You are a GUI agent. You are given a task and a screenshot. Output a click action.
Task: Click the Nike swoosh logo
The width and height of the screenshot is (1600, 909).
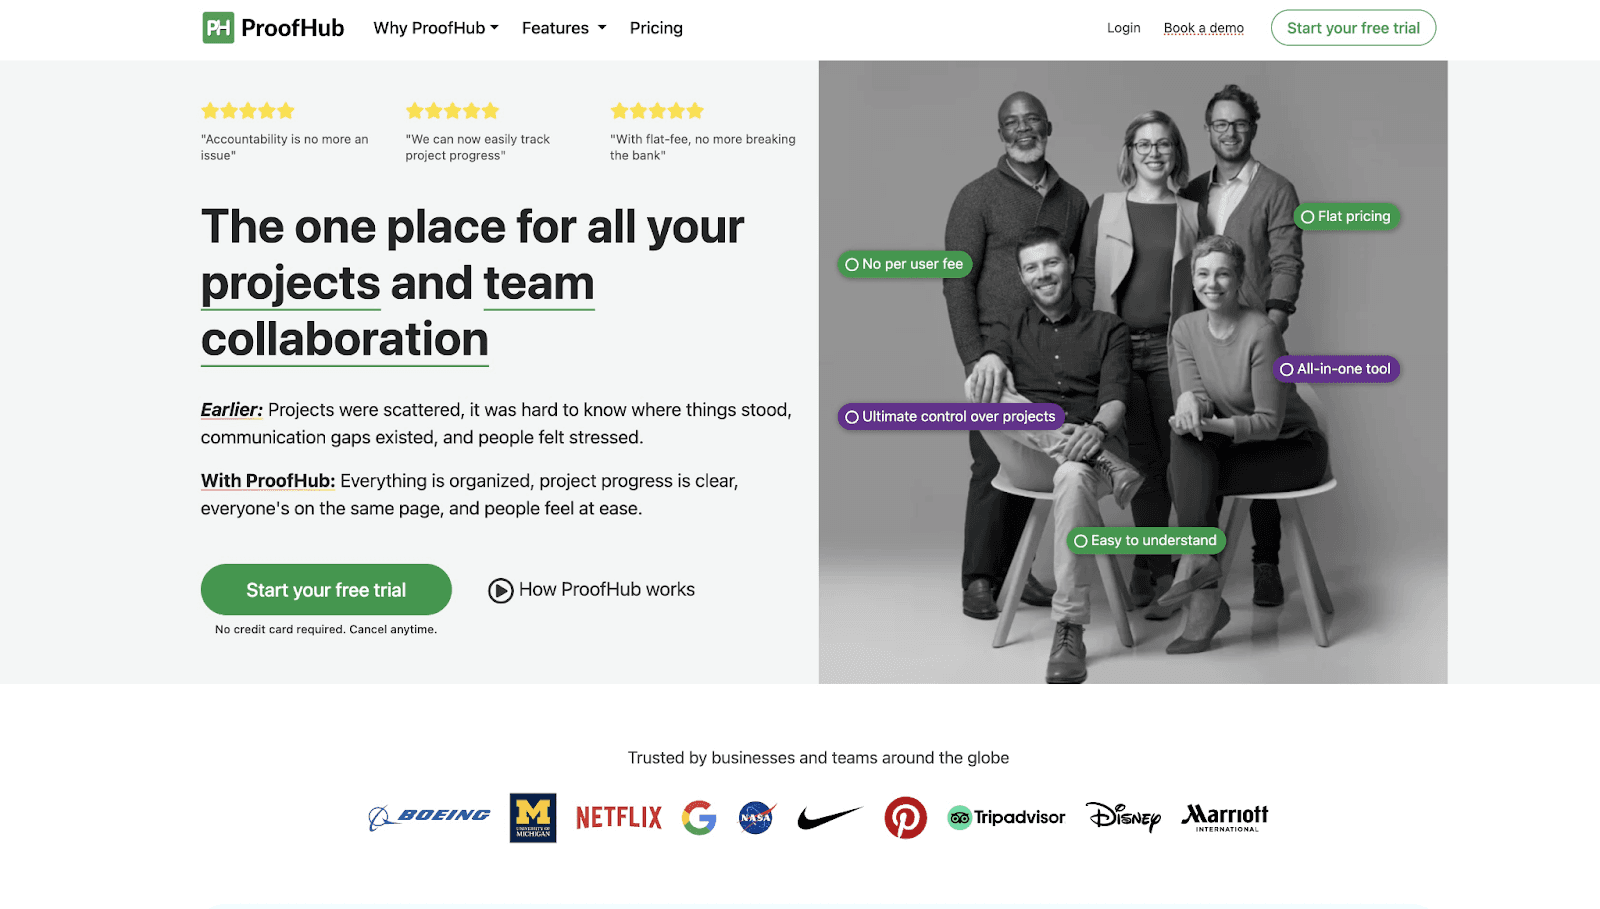(830, 818)
